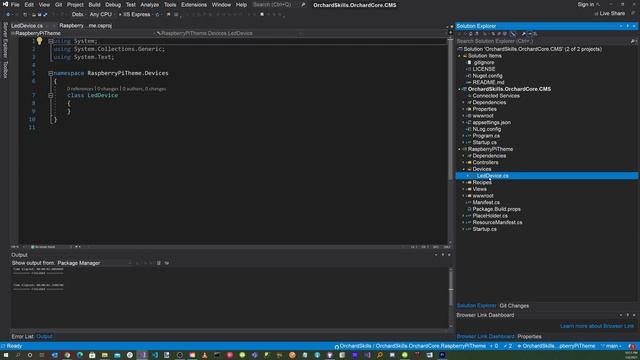Open the Any CPU platform dropdown
This screenshot has width=640, height=360.
[102, 14]
